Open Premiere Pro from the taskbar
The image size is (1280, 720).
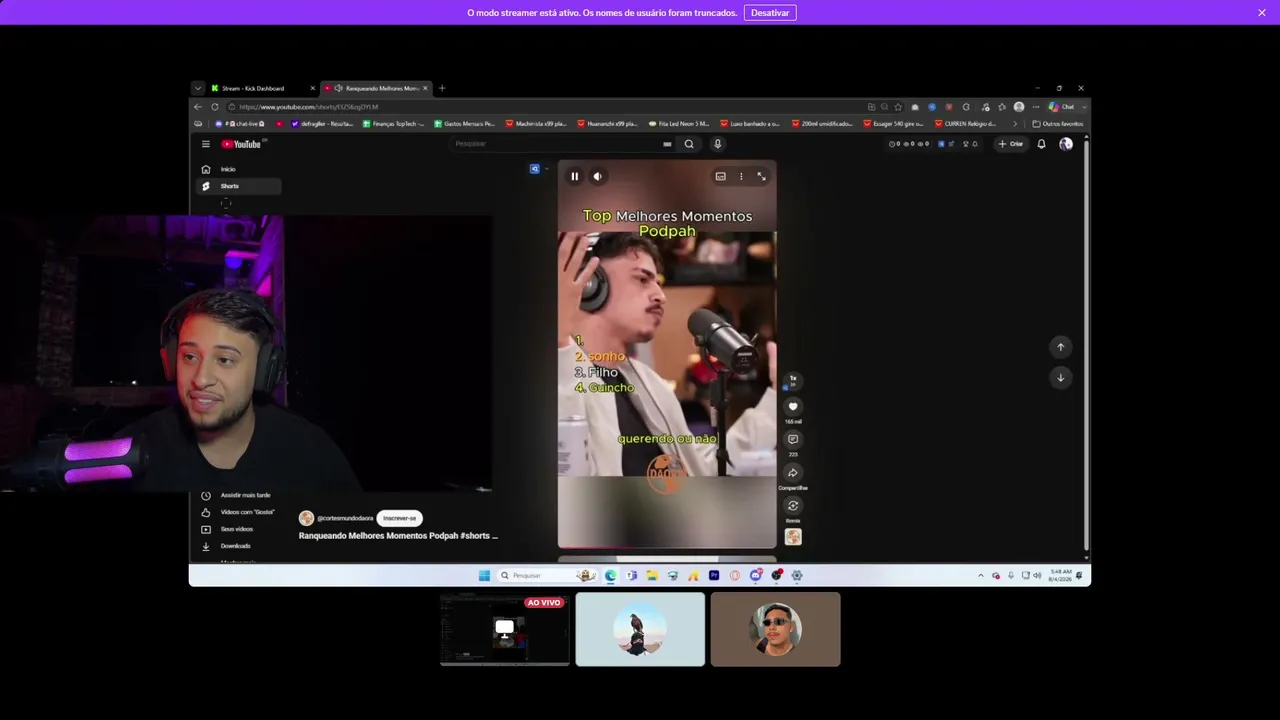(x=714, y=575)
